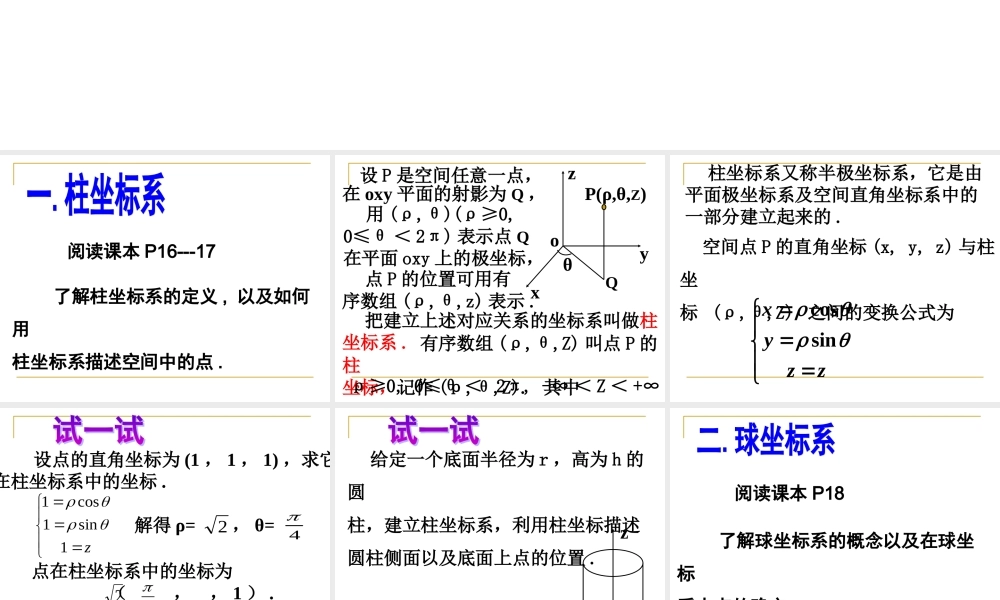Open the slide titled 一.柱坐标系
Image resolution: width=1000 pixels, height=600 pixels.
[x=165, y=278]
